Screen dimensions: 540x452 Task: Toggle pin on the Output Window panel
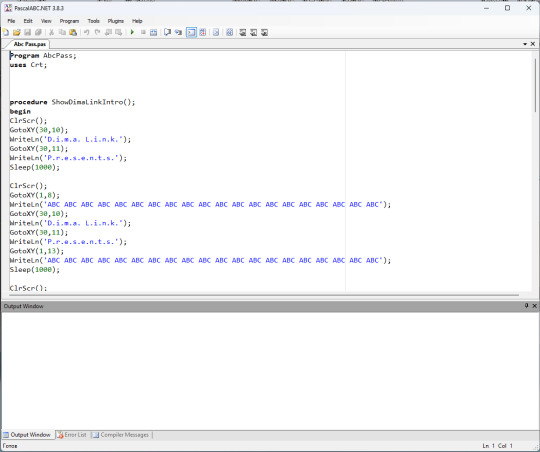pos(526,306)
